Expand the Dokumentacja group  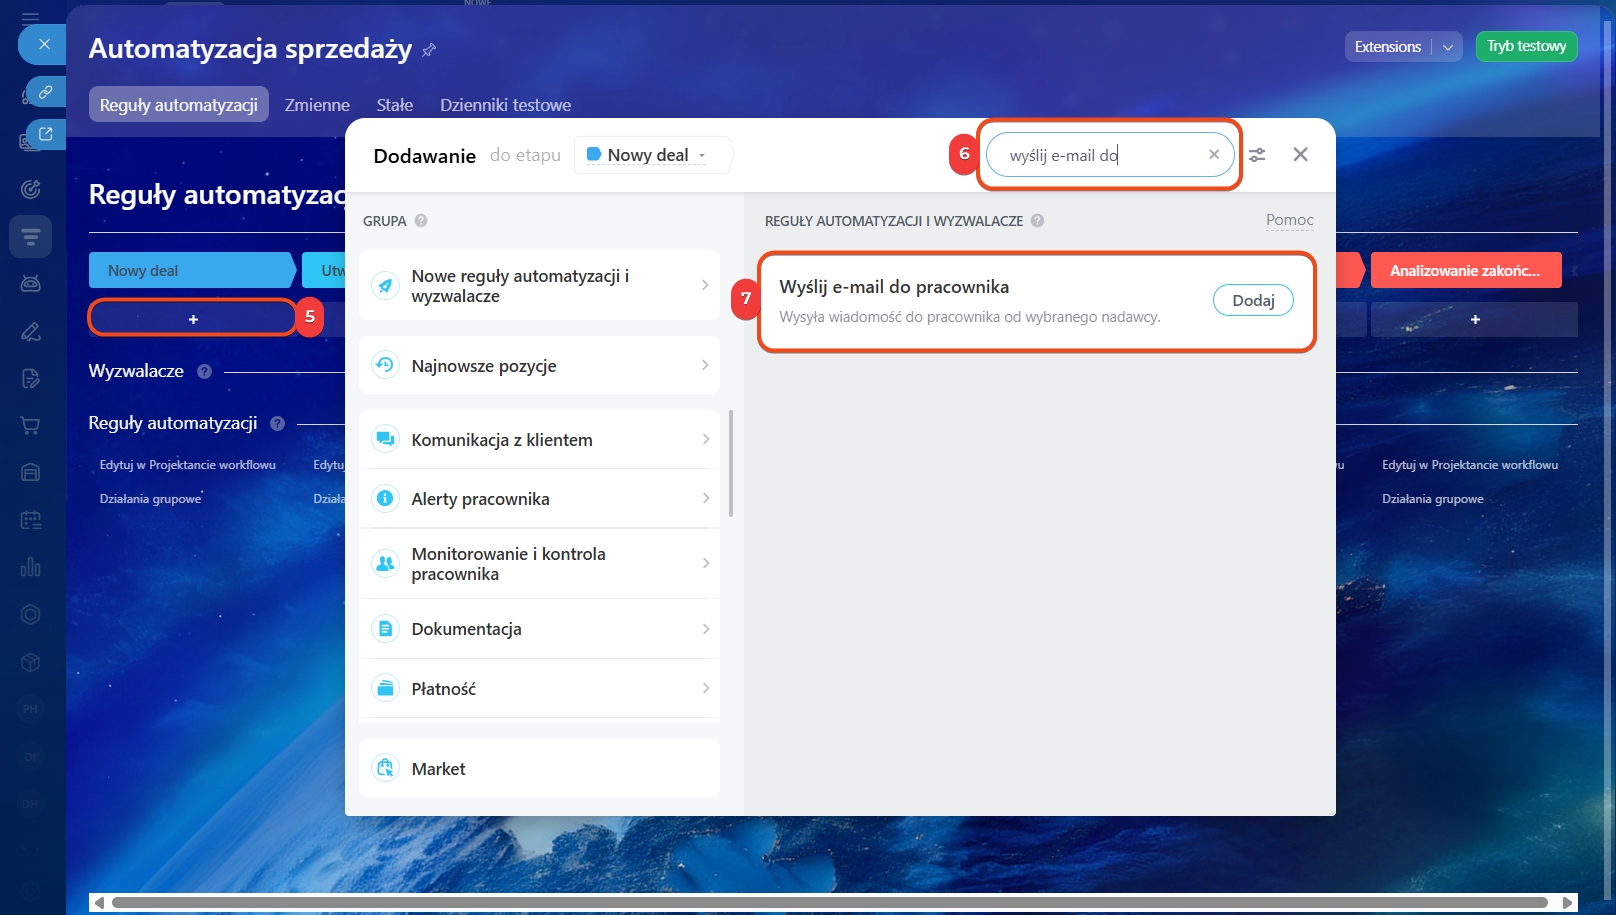point(539,629)
